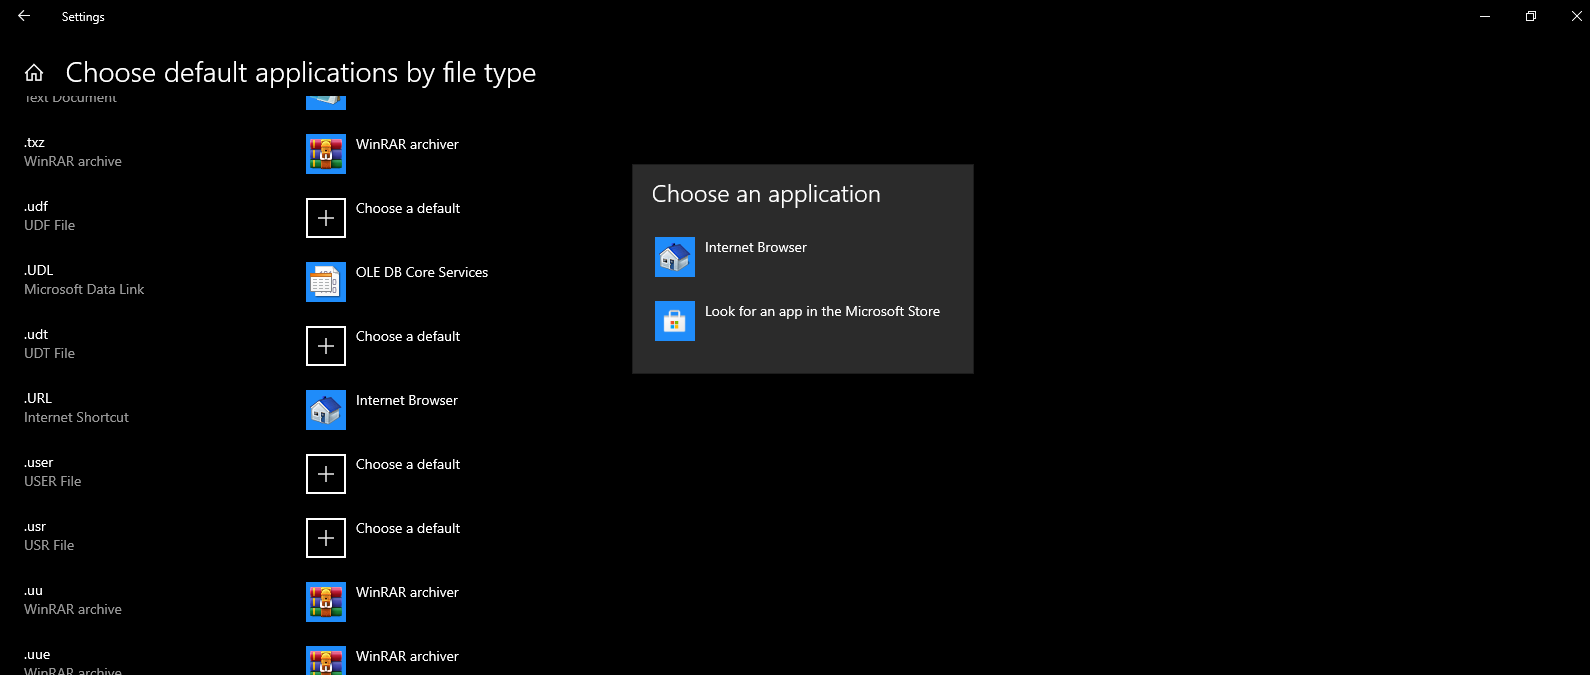Click plus icon for .user file type

[x=326, y=474]
